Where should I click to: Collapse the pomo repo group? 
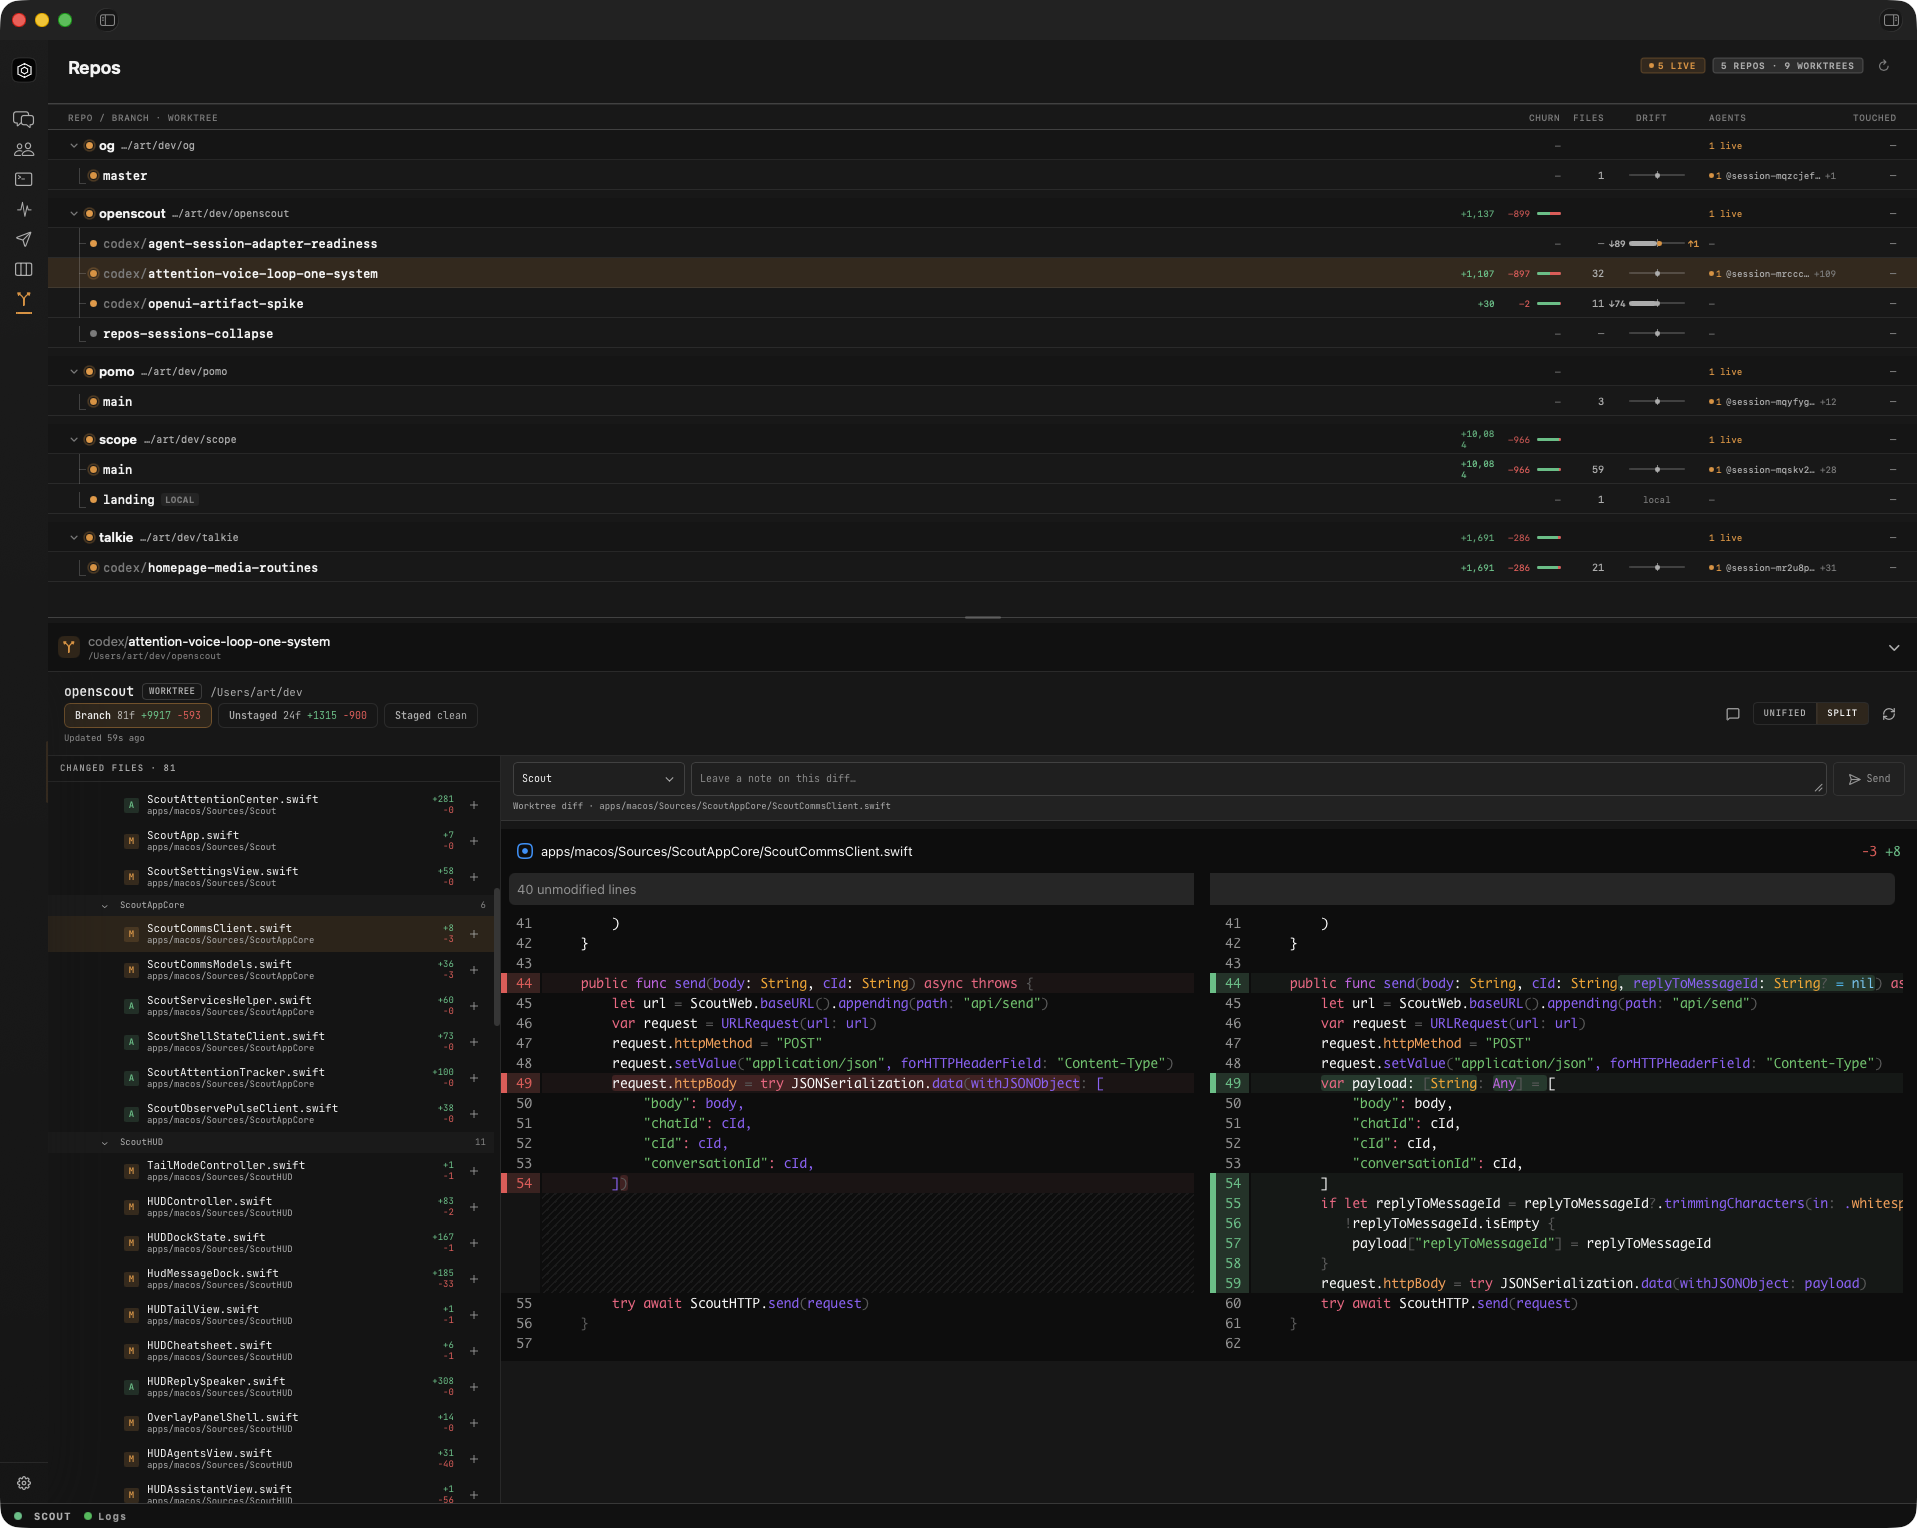click(x=74, y=372)
